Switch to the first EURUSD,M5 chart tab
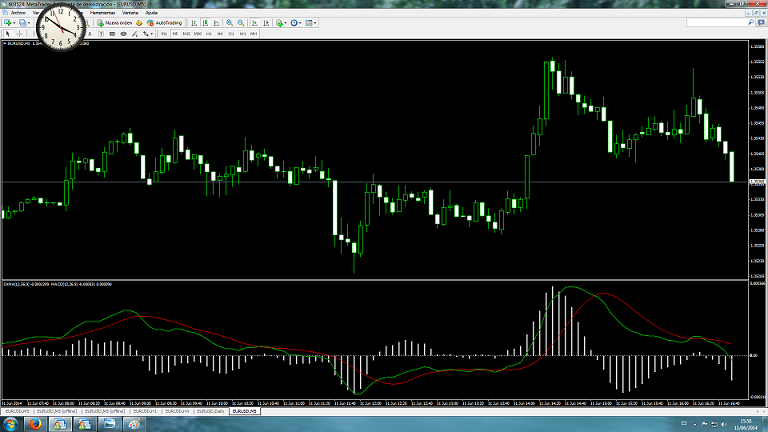 (17, 411)
